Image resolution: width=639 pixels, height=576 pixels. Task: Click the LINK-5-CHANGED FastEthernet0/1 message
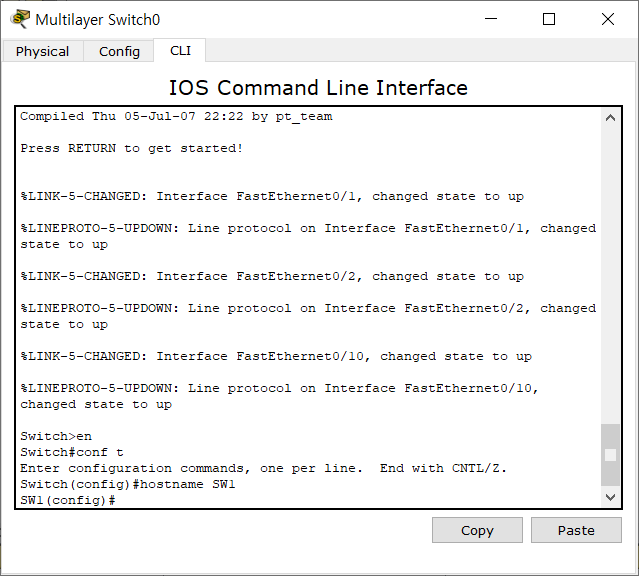point(272,196)
